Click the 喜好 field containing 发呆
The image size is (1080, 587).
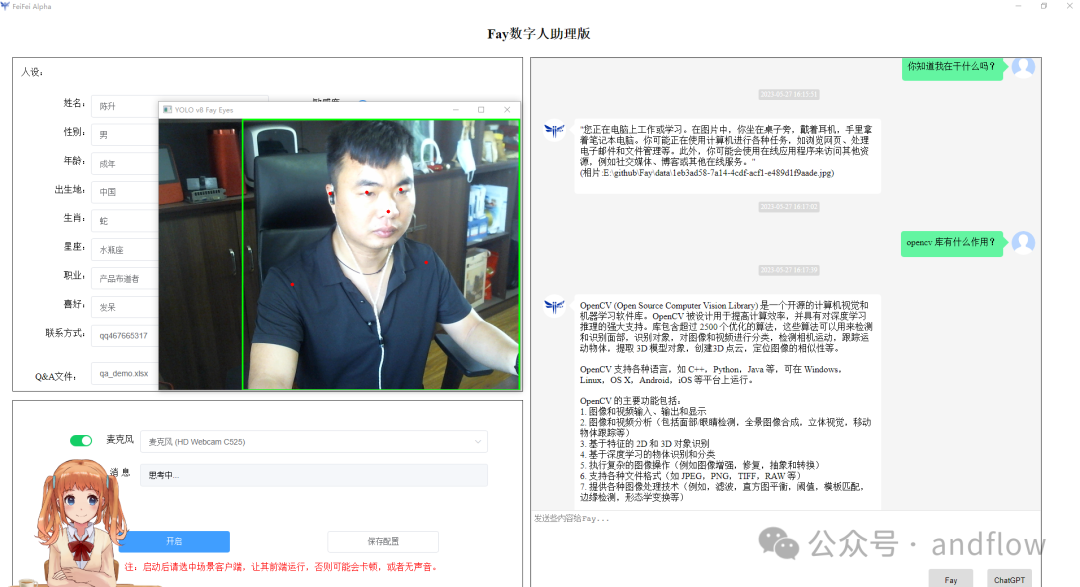(x=125, y=307)
